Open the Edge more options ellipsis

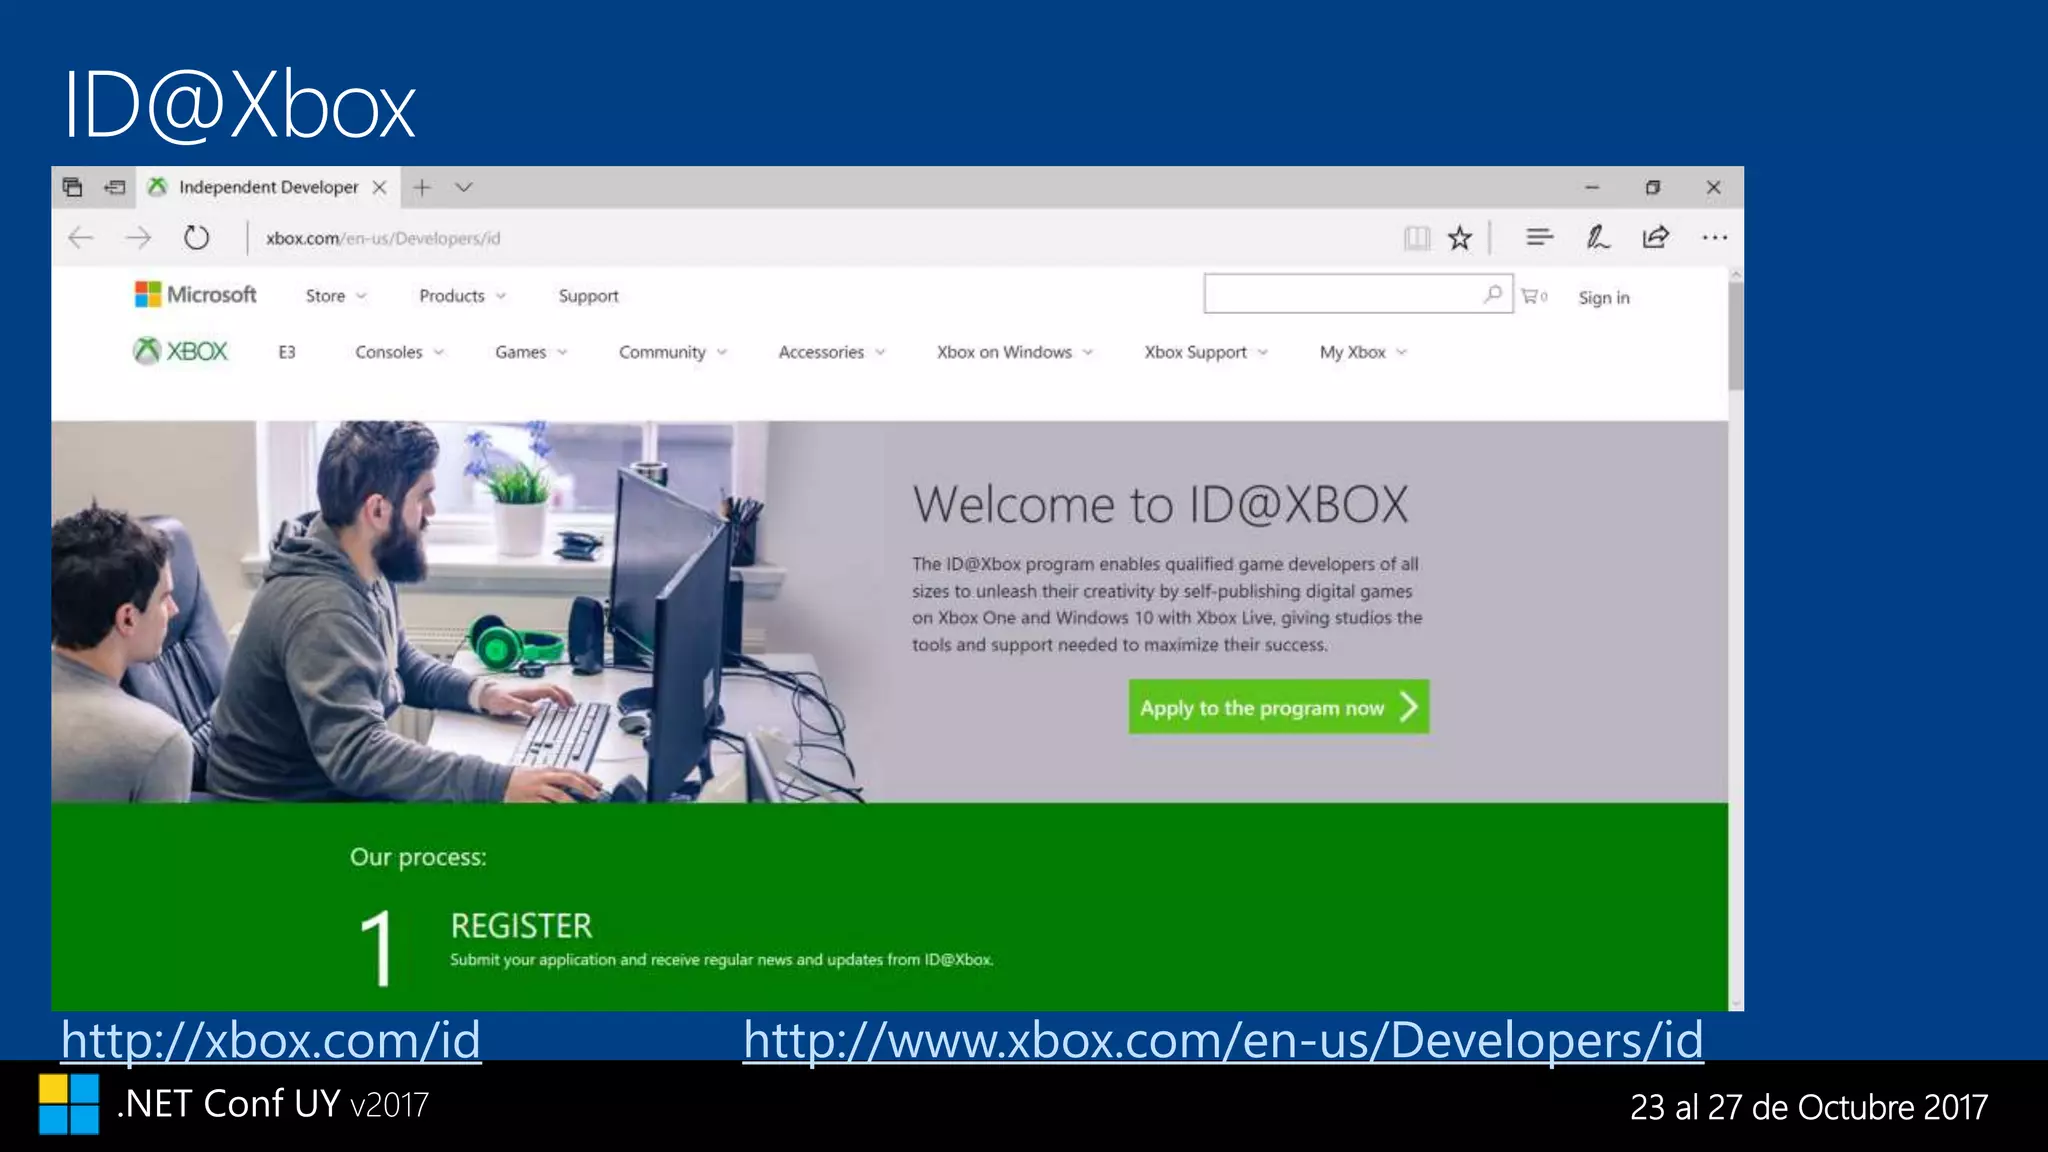tap(1714, 238)
